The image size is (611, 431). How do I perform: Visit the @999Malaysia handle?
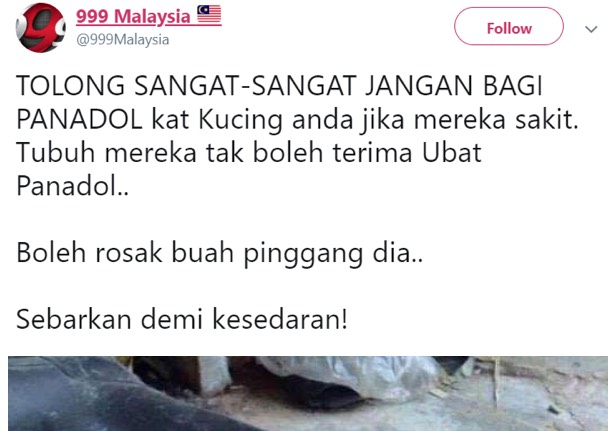(123, 40)
